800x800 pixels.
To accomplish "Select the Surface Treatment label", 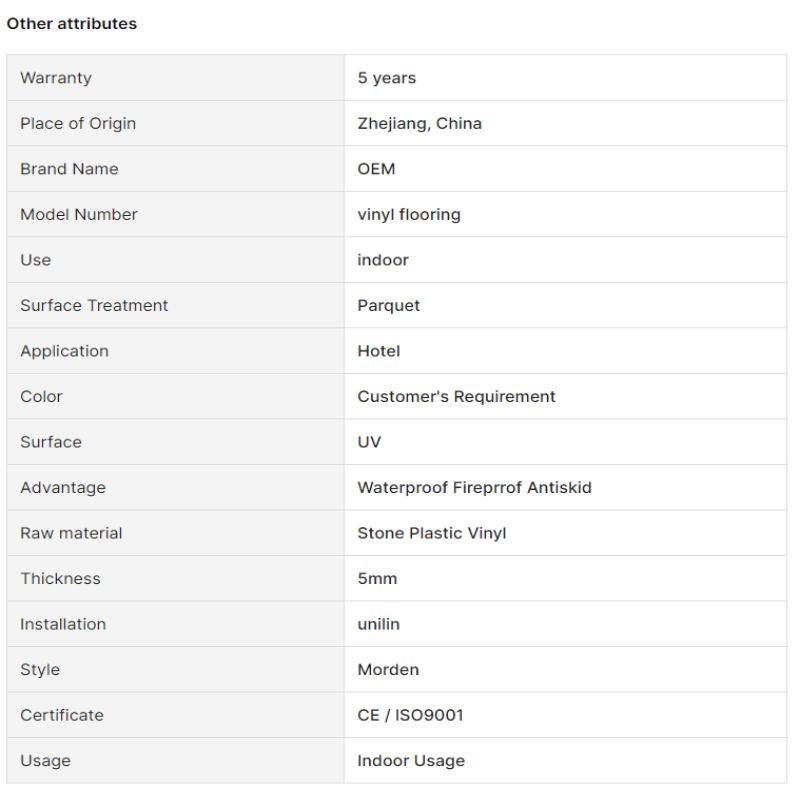I will pyautogui.click(x=94, y=305).
